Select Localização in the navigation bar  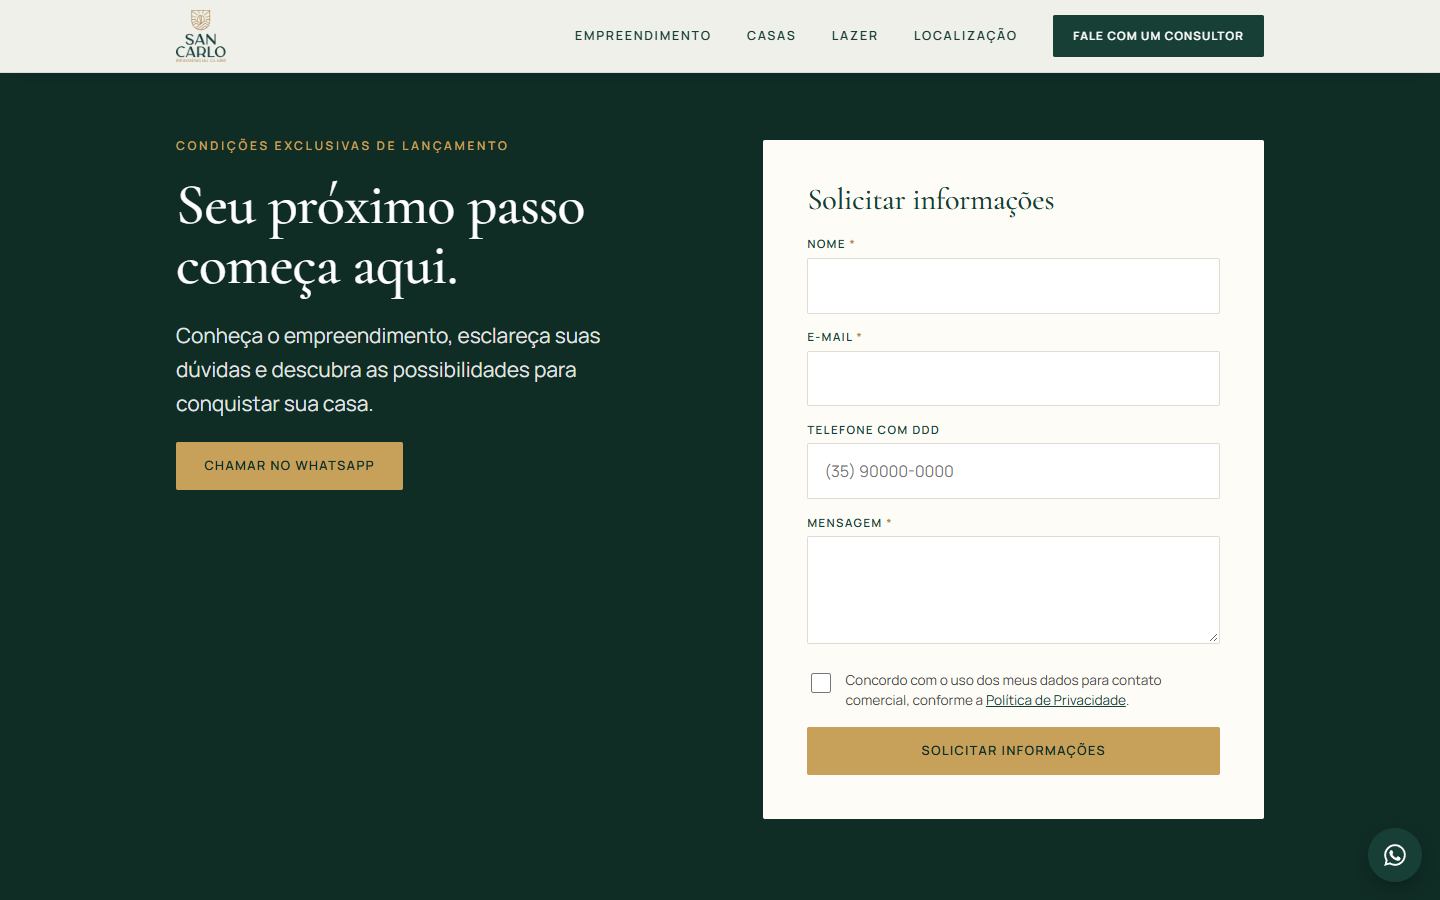(x=965, y=36)
